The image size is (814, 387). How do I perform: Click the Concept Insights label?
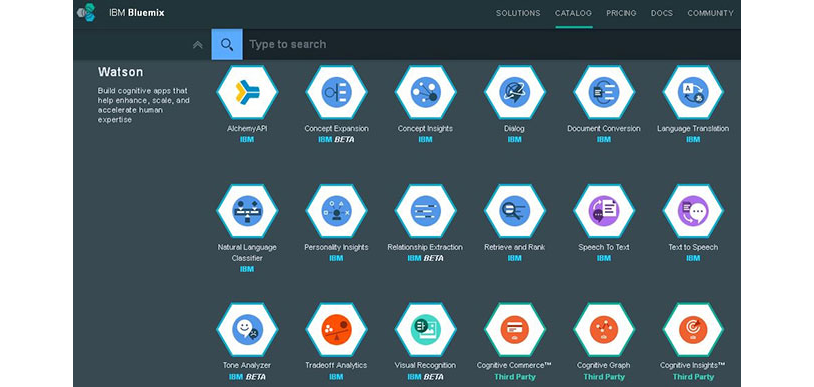(x=425, y=128)
